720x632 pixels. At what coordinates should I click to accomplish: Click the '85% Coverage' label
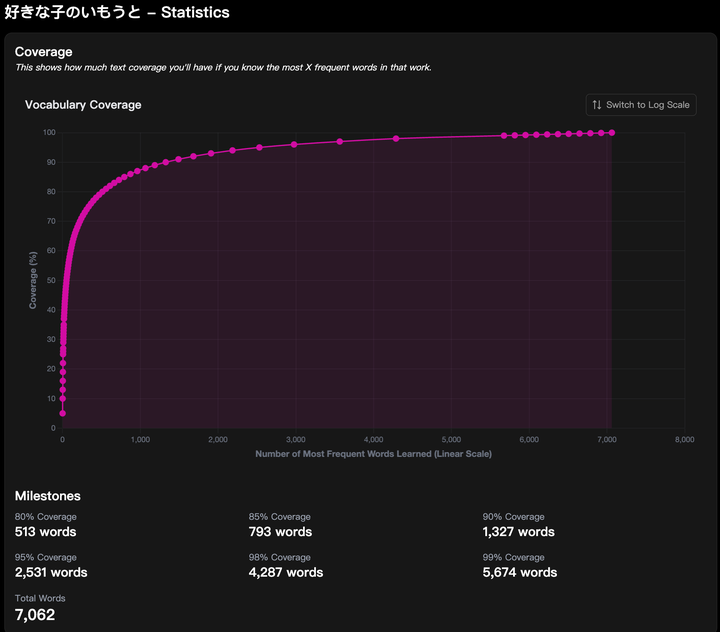[280, 517]
